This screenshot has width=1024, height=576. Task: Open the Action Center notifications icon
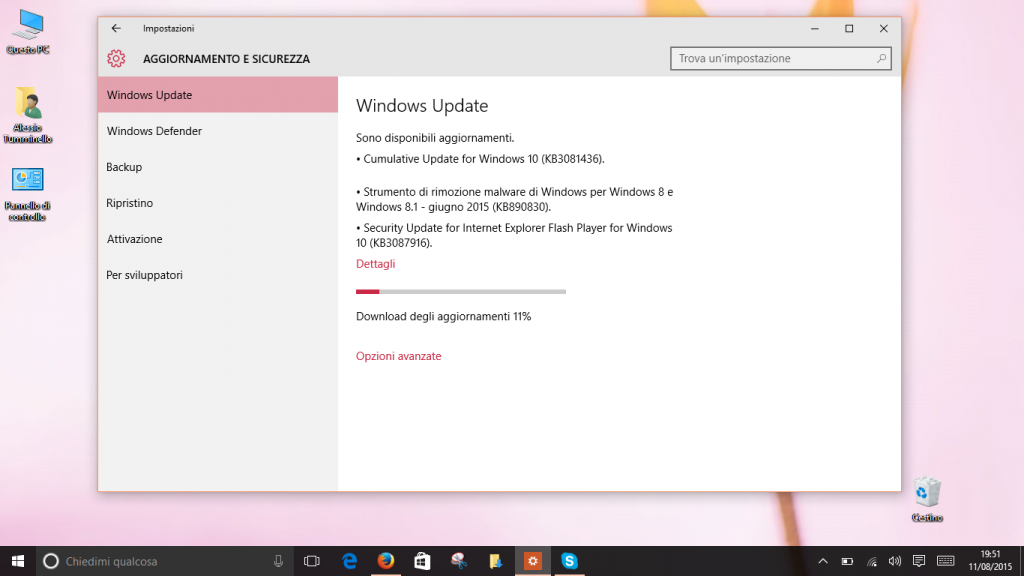919,561
